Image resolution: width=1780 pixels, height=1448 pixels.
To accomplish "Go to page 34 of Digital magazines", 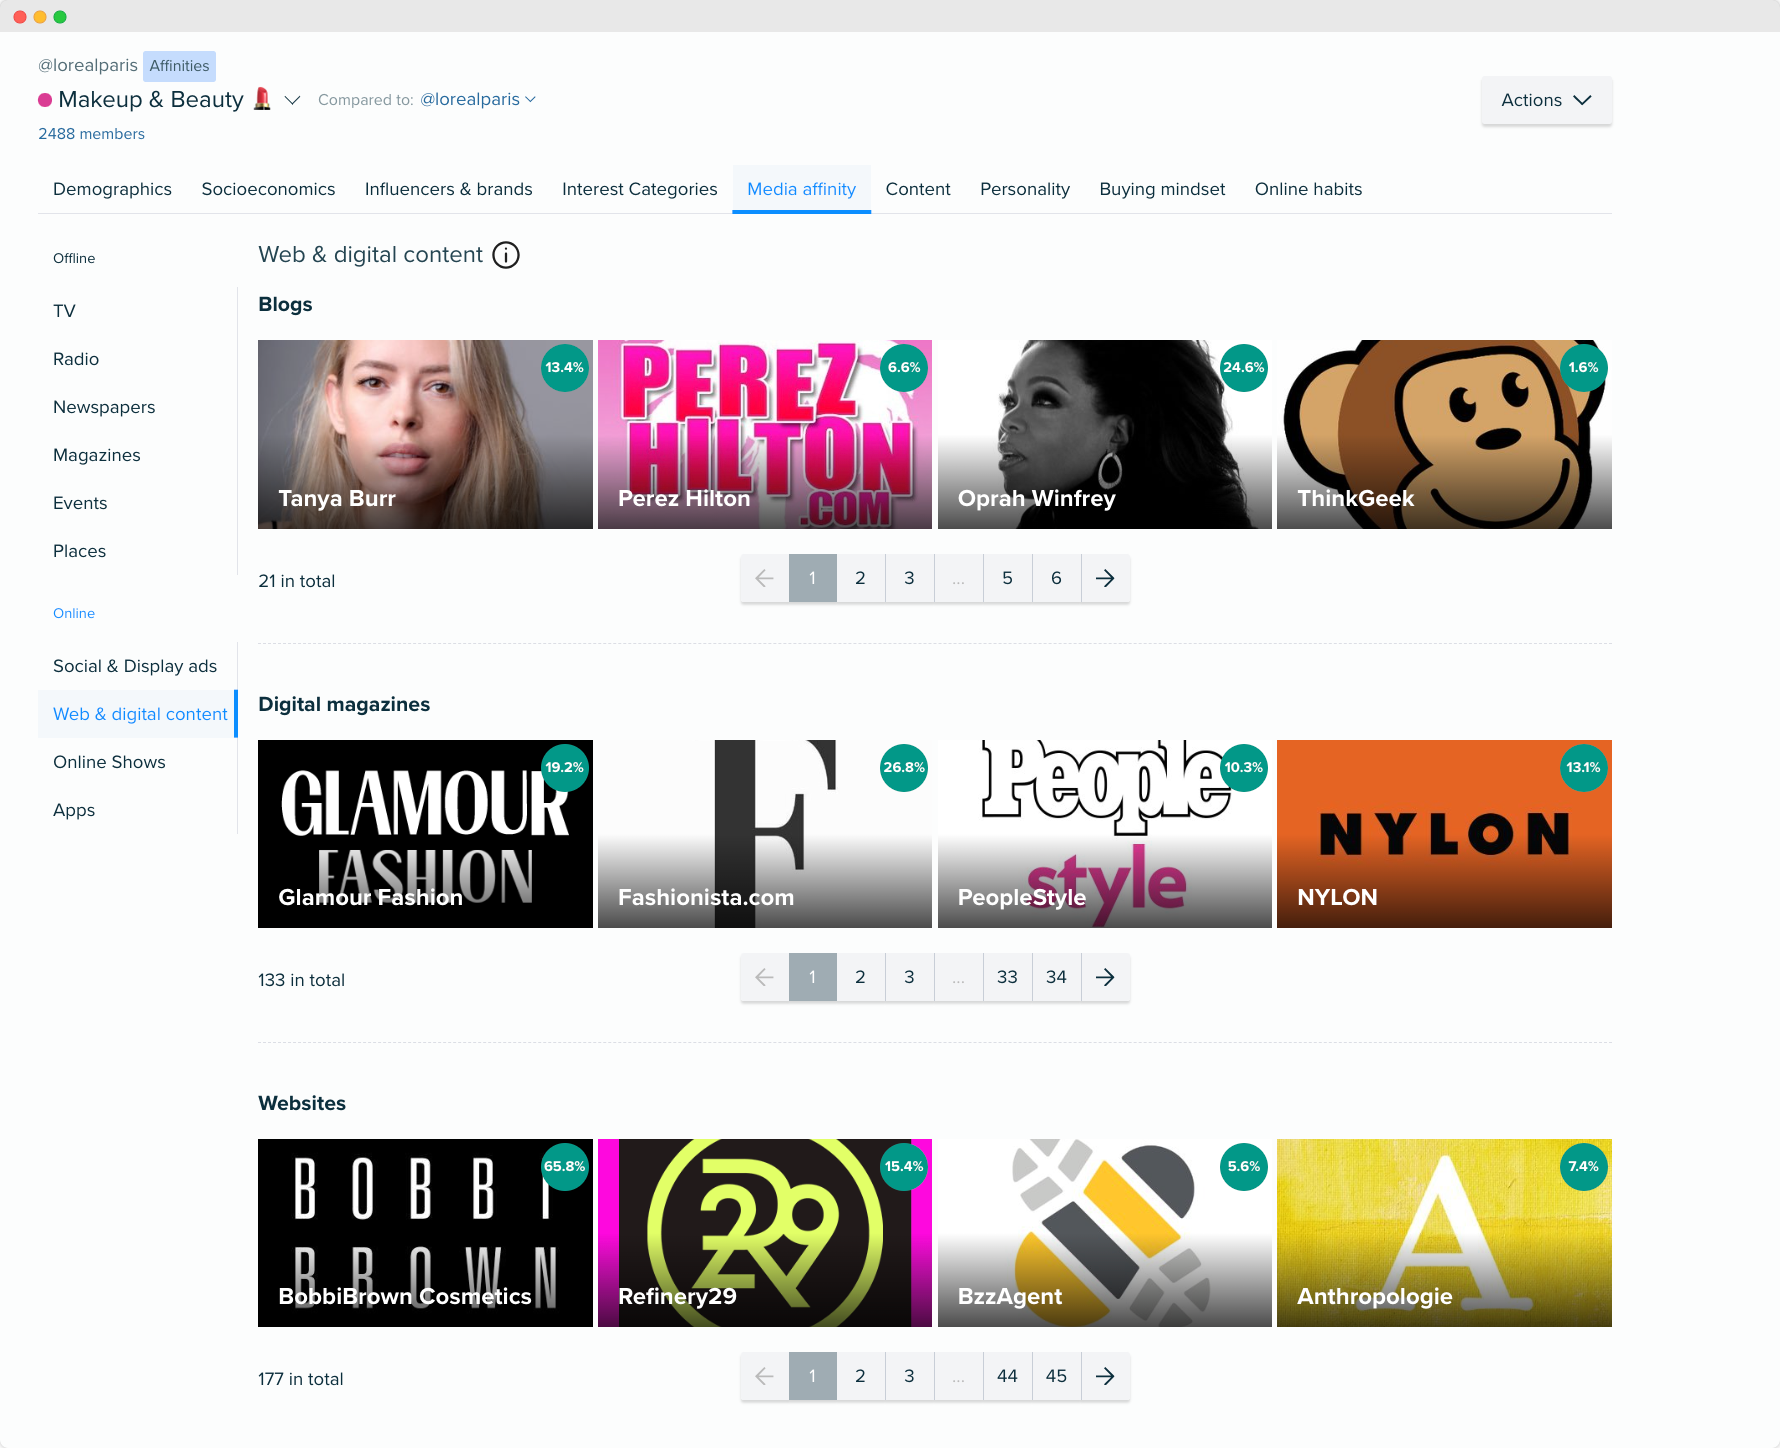I will [1056, 977].
